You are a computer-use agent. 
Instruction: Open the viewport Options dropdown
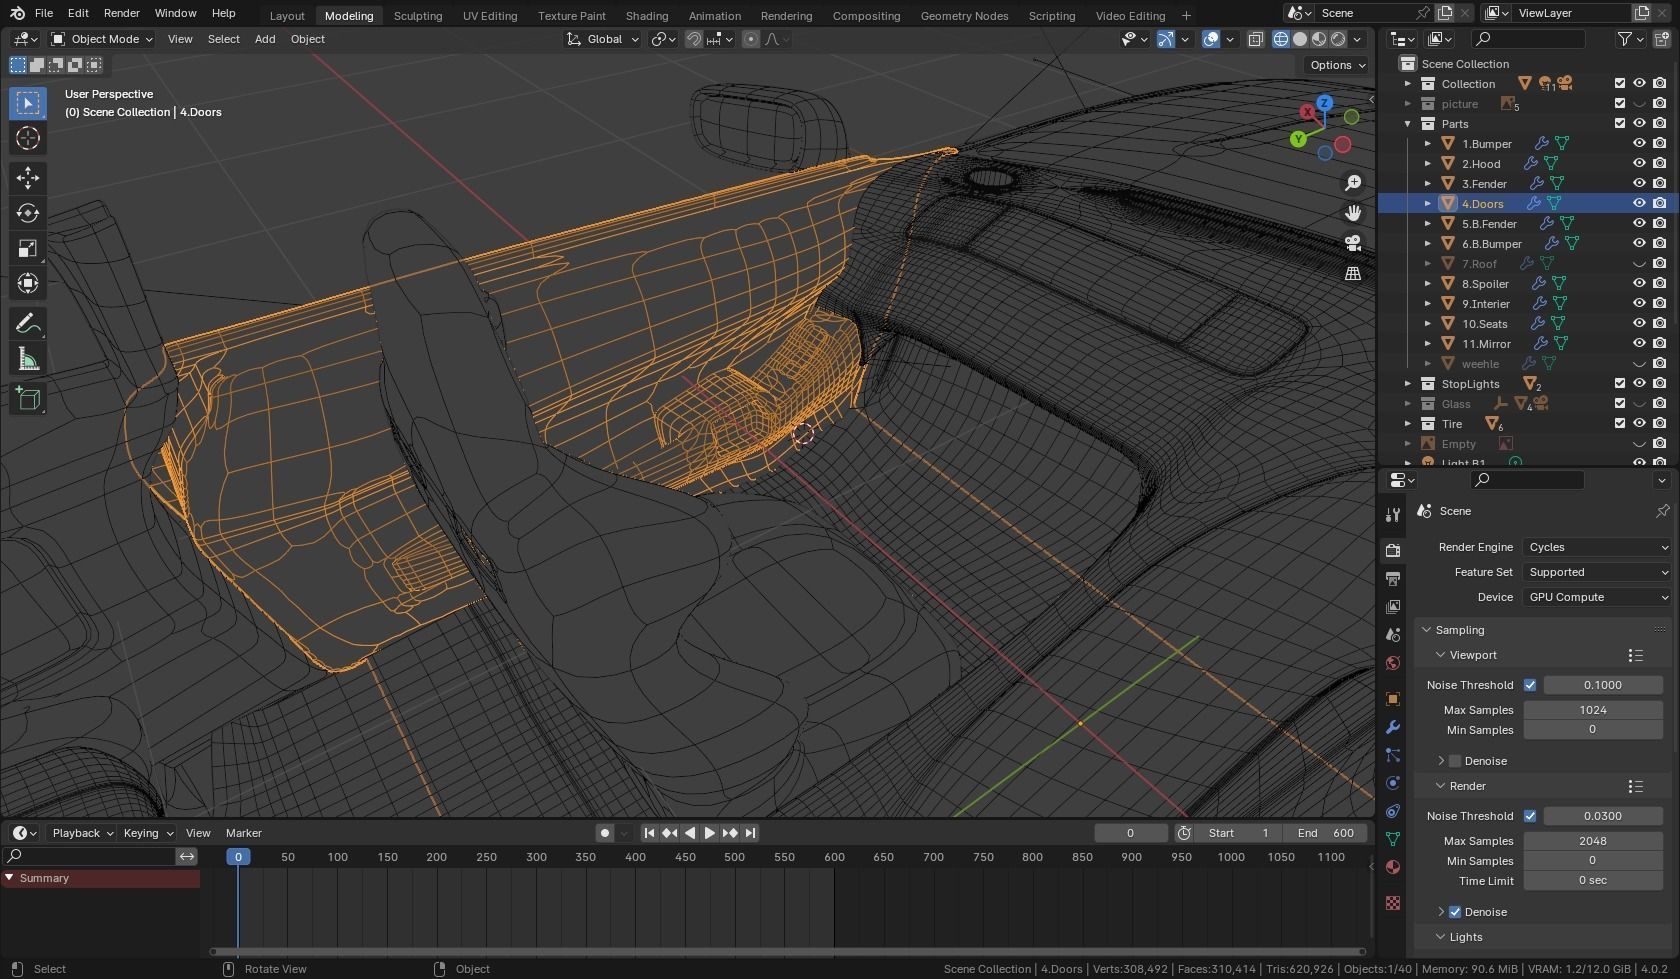(x=1337, y=65)
